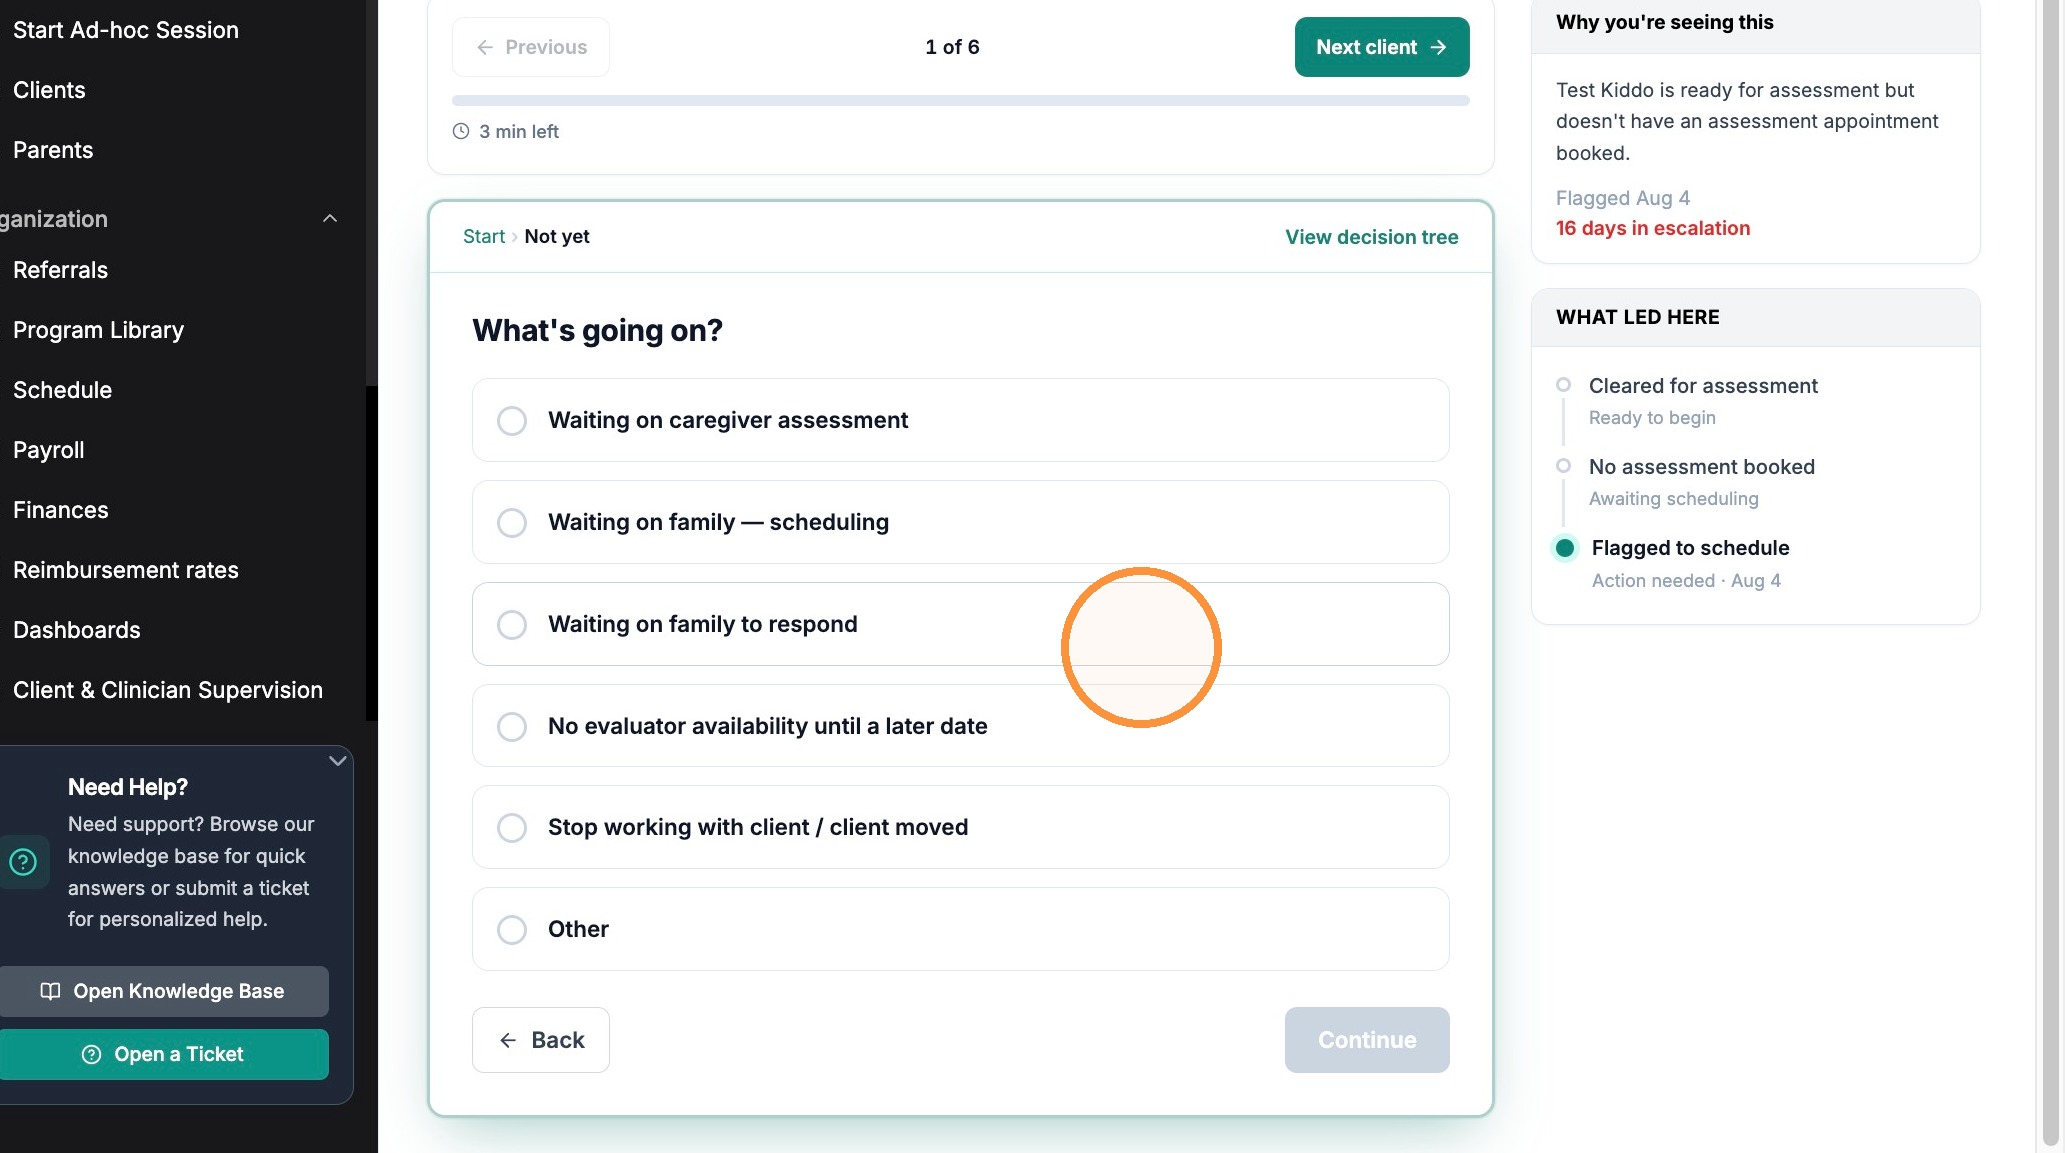The height and width of the screenshot is (1153, 2065).
Task: Click the Flagged to schedule timeline dot
Action: coord(1565,548)
